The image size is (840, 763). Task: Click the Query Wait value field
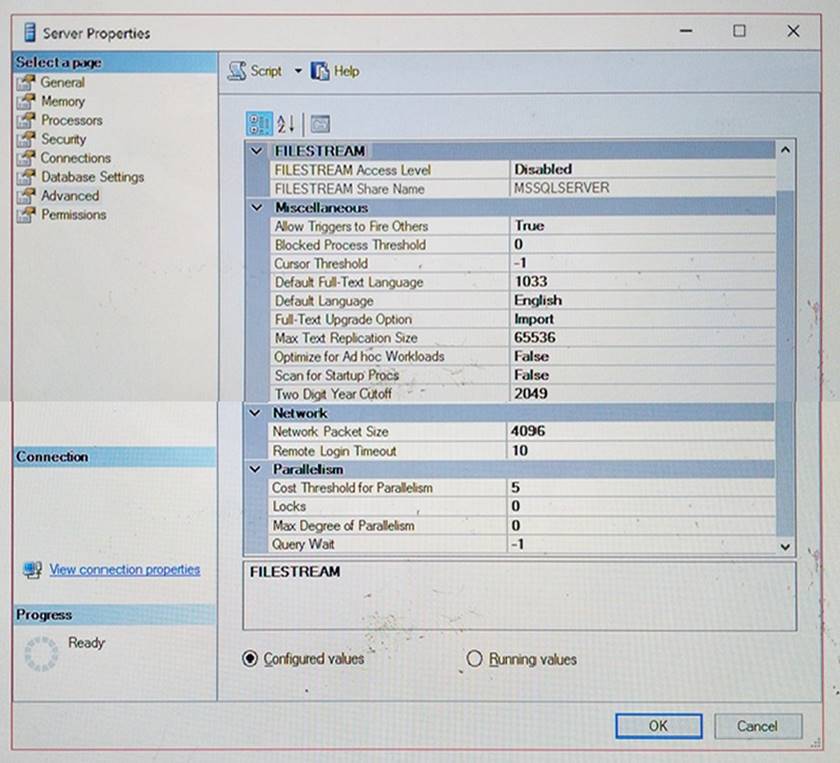640,544
